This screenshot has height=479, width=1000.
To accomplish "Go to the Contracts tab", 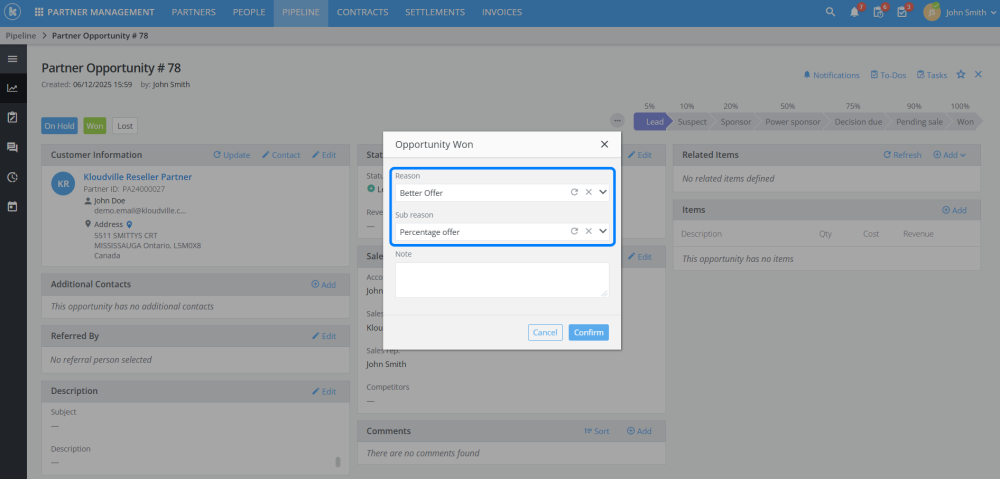I will click(362, 12).
